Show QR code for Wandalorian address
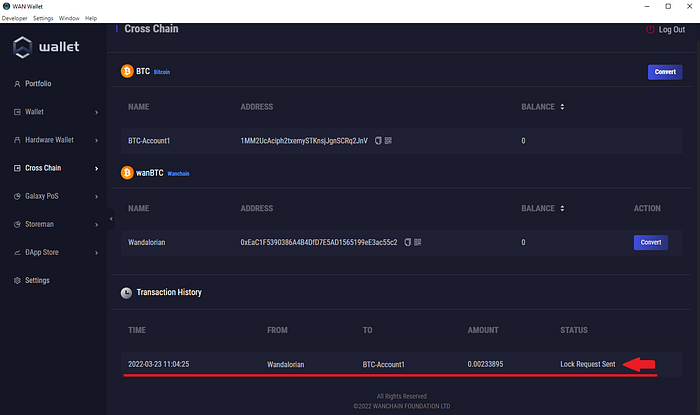The image size is (700, 415). (417, 242)
